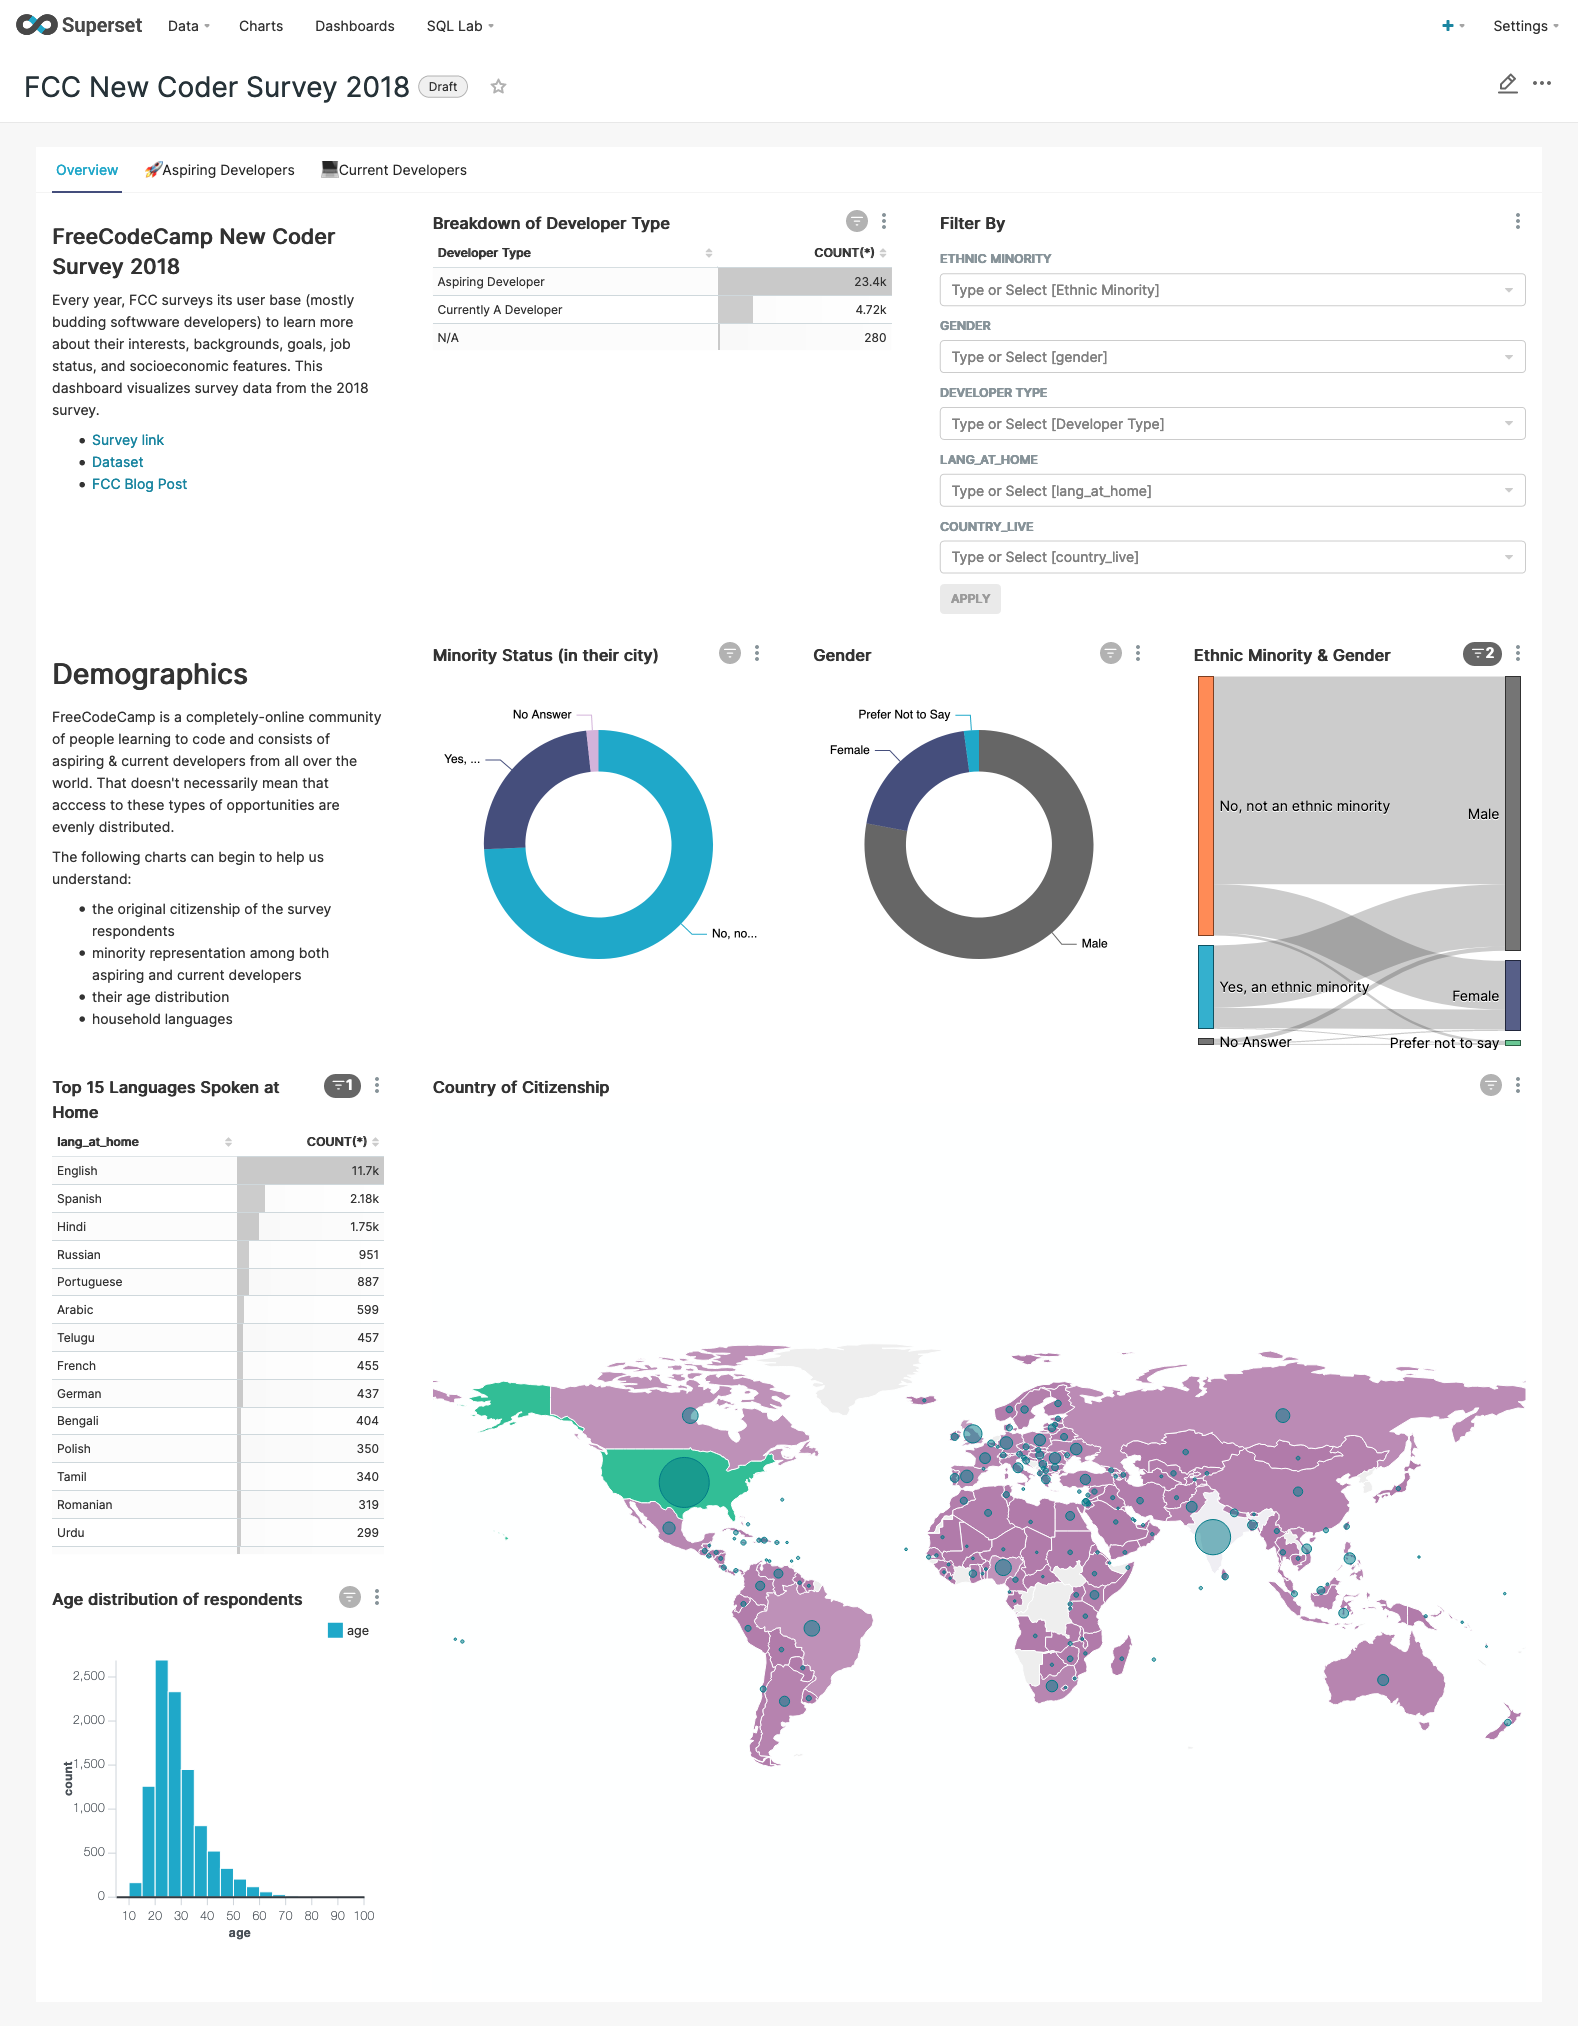
Task: Open the Ethnic Minority filter dropdown
Action: pyautogui.click(x=1232, y=290)
